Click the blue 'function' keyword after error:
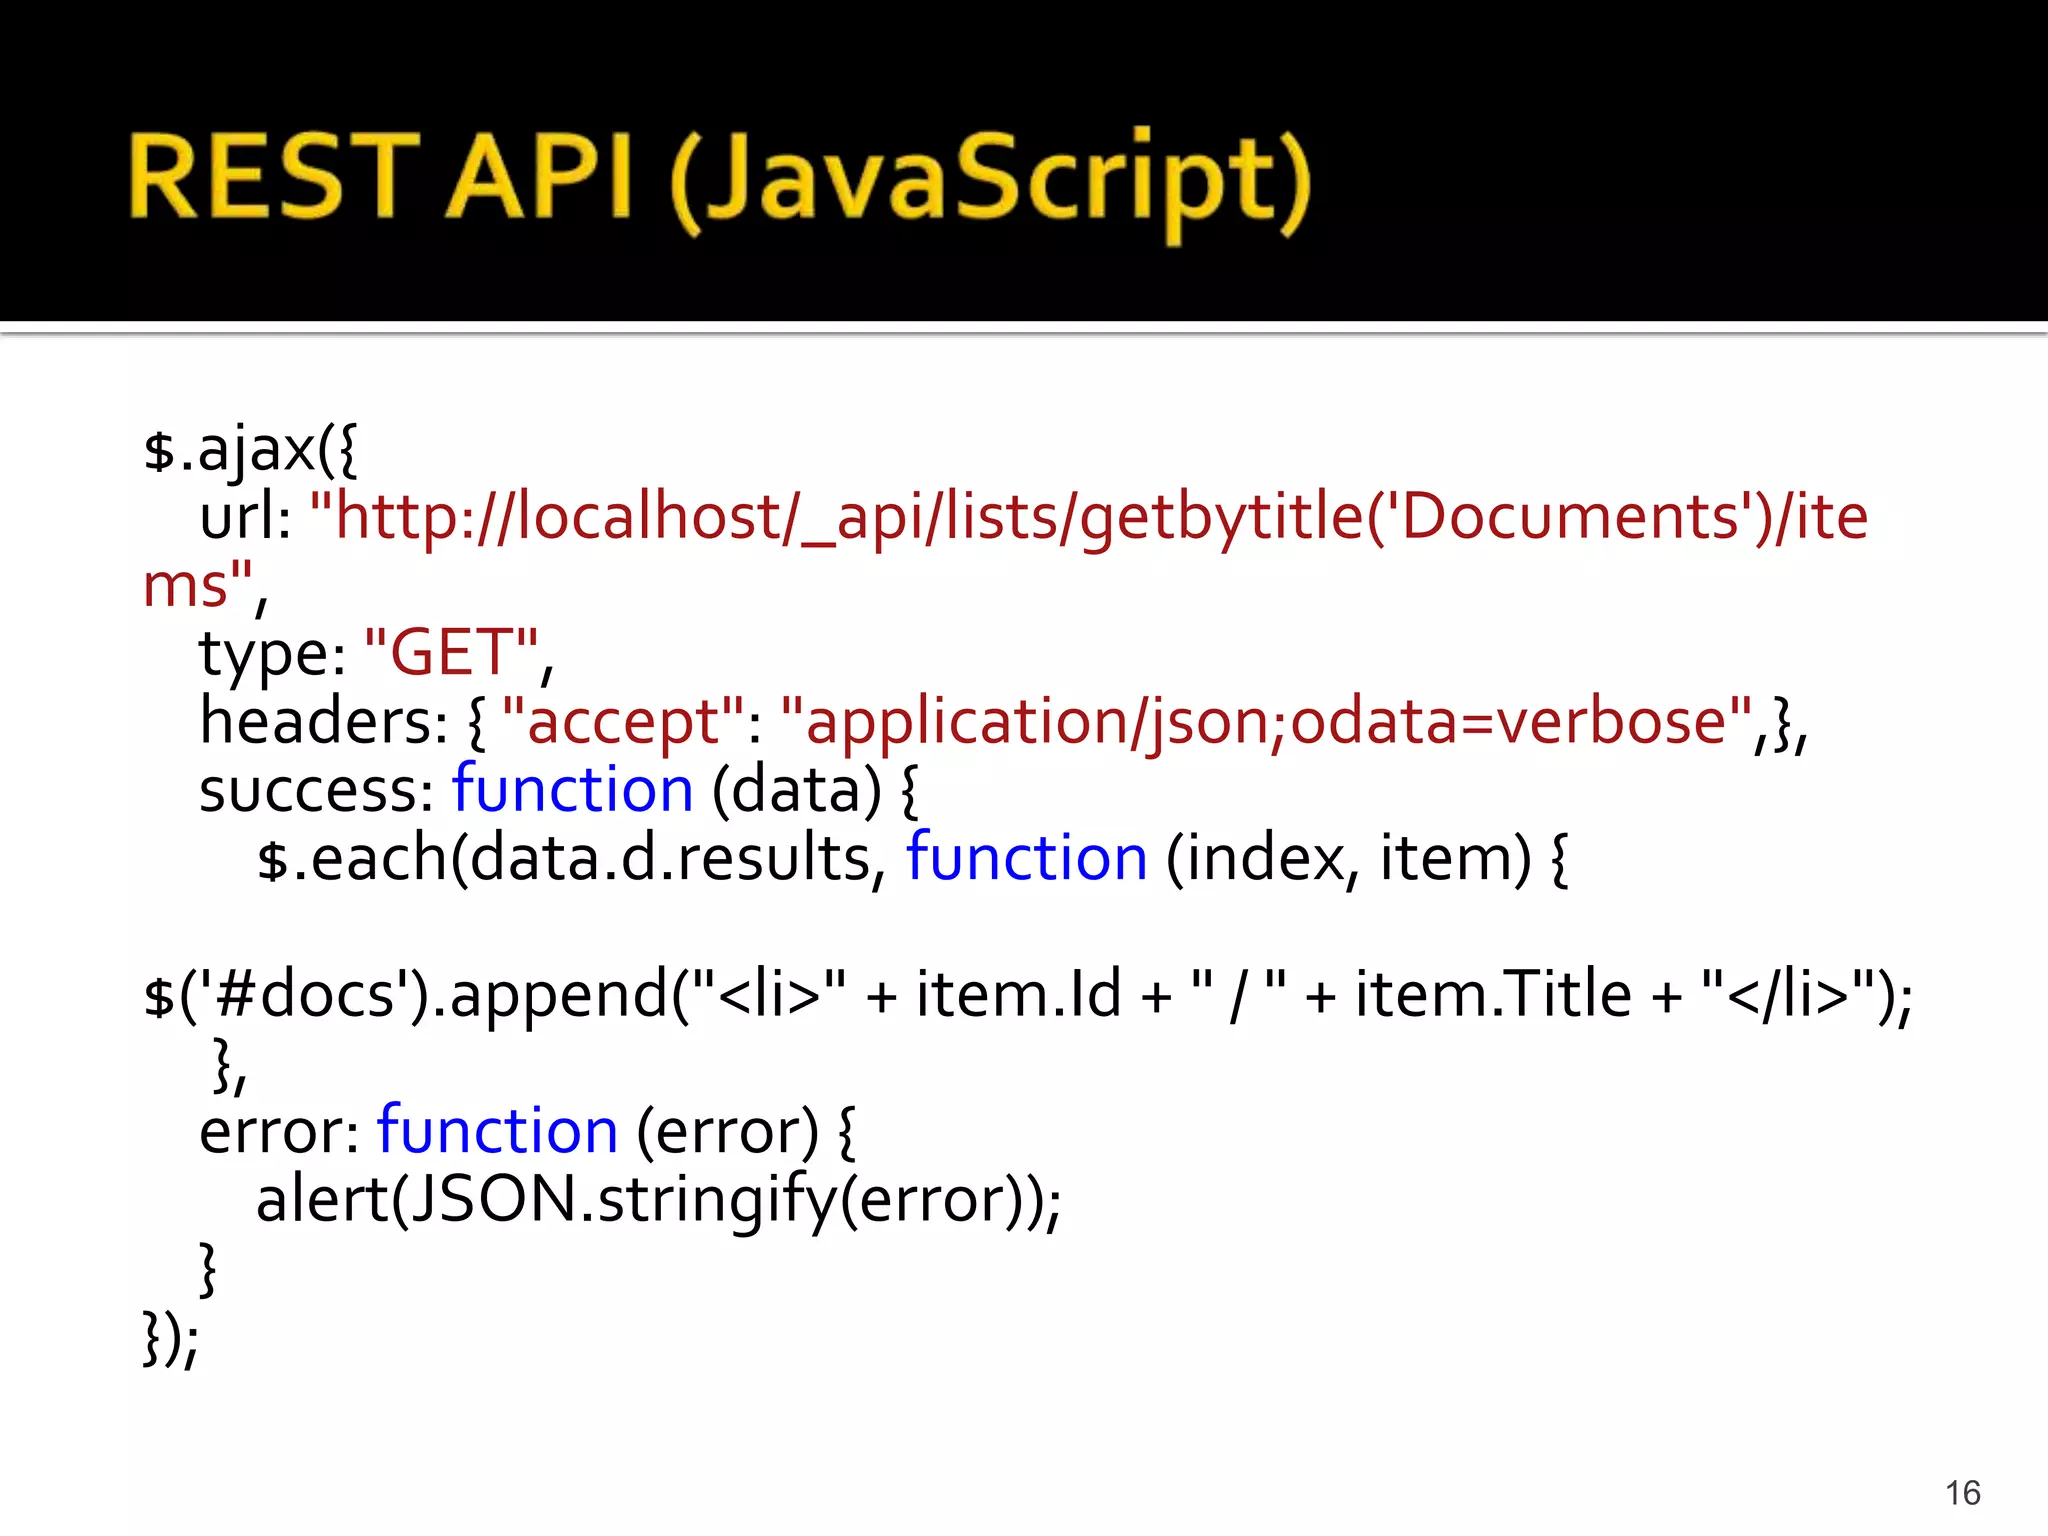The image size is (2048, 1536). (x=497, y=1131)
